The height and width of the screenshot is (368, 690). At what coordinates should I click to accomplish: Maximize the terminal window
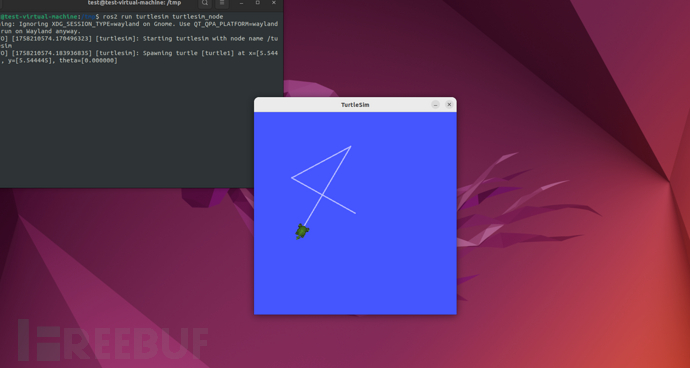(x=258, y=3)
